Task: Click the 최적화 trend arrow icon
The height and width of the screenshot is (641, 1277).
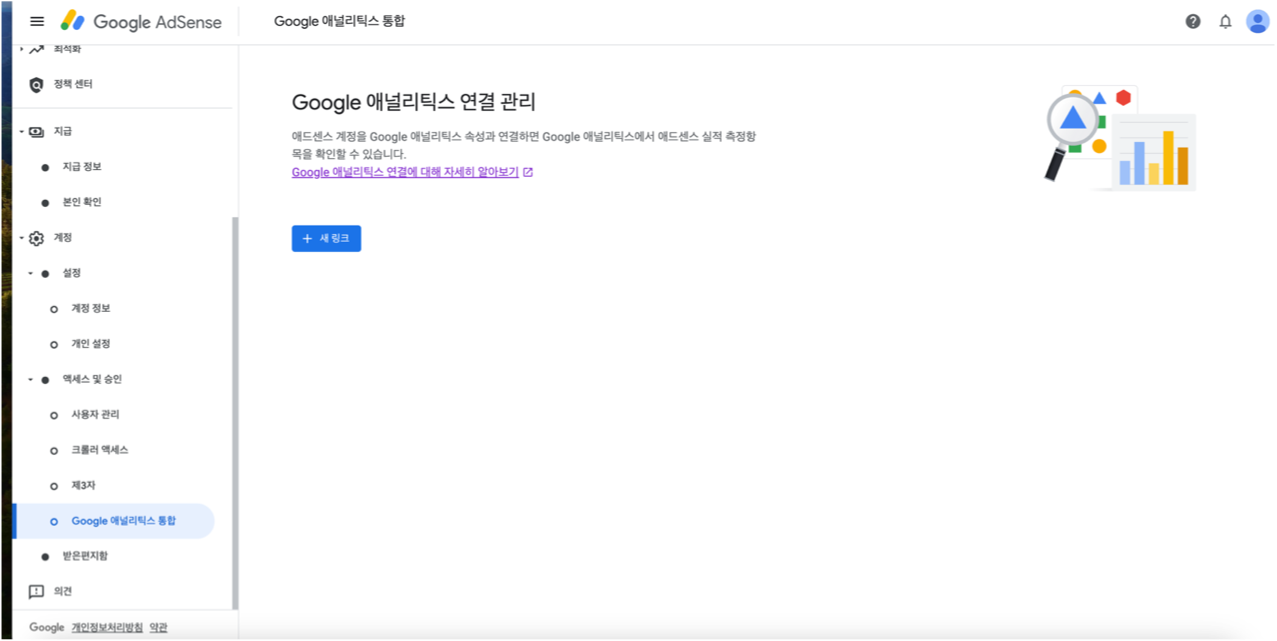Action: point(36,49)
